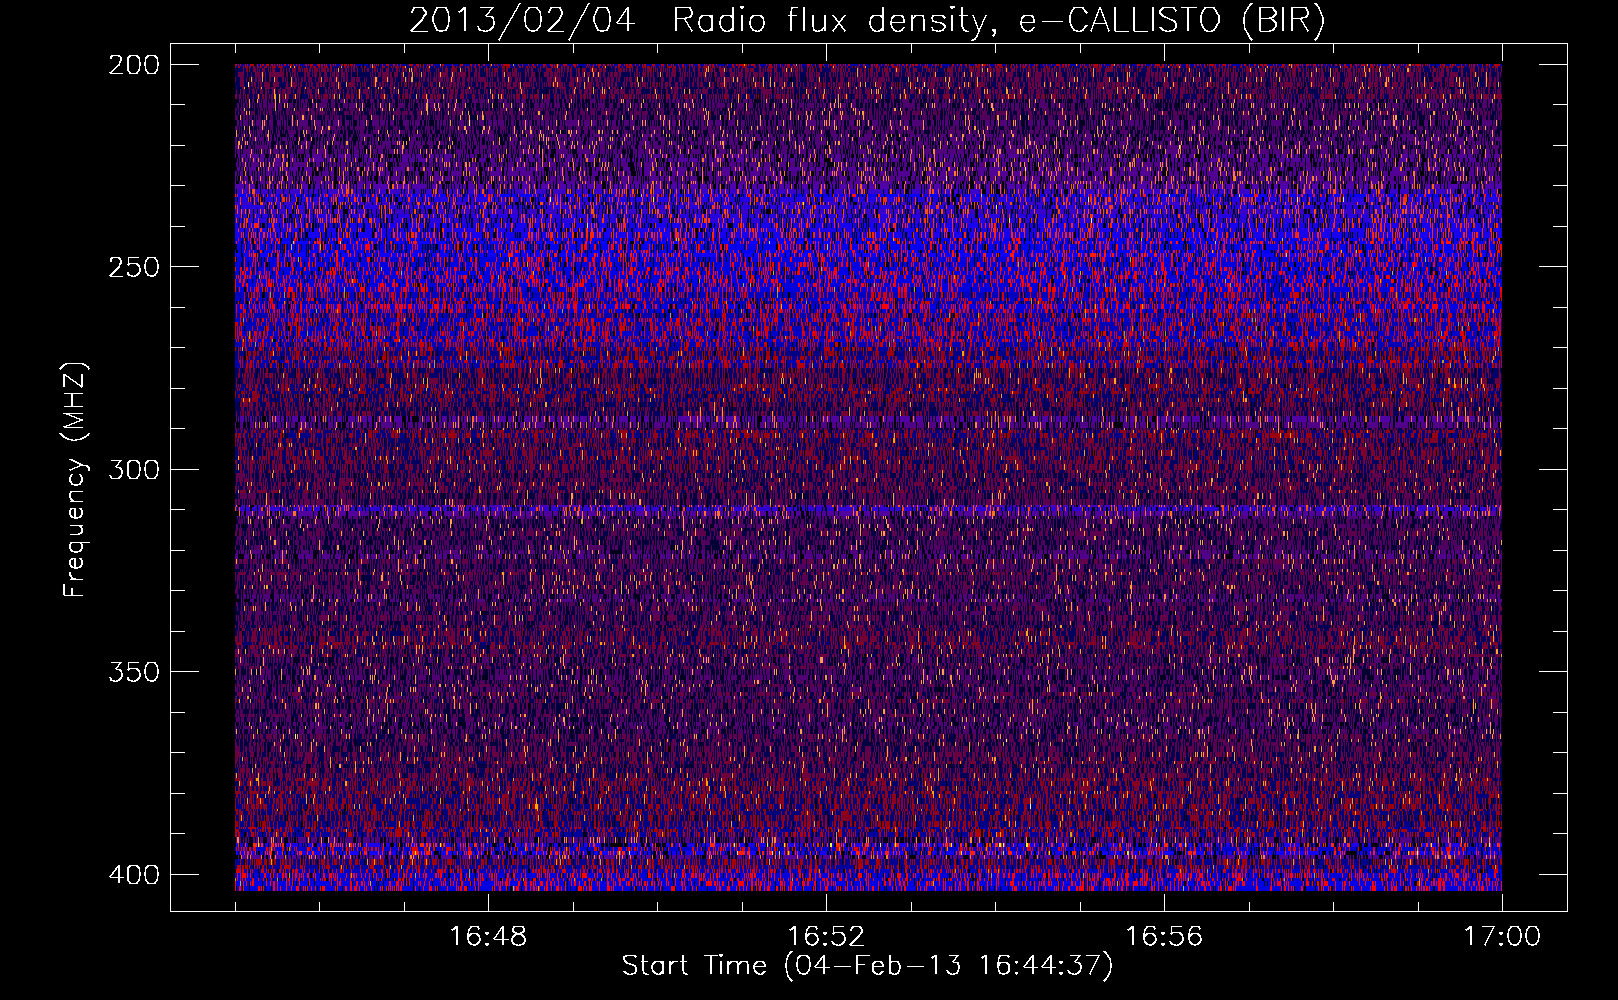Click the '04-Feb-13 16:44:37' timestamp in axis title
The image size is (1618, 1000).
pyautogui.click(x=948, y=966)
